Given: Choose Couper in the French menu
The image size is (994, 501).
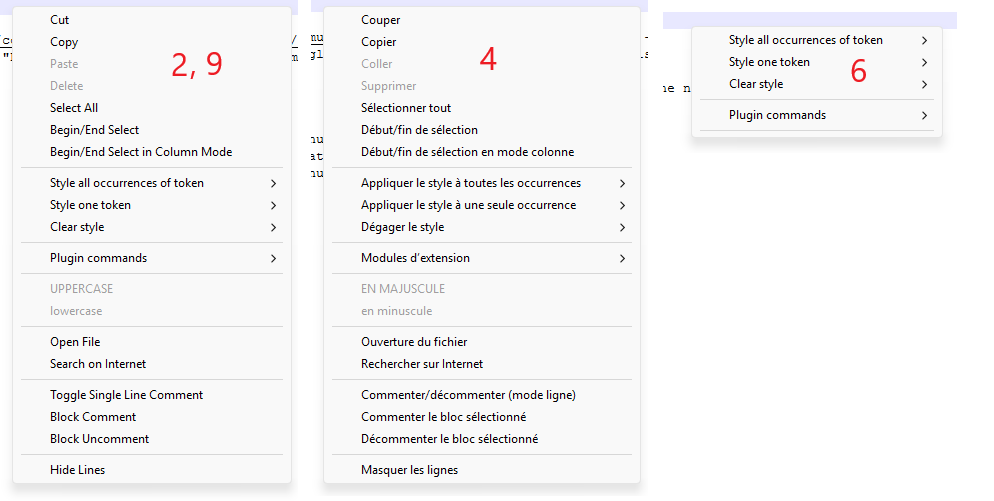Looking at the screenshot, I should pyautogui.click(x=380, y=20).
